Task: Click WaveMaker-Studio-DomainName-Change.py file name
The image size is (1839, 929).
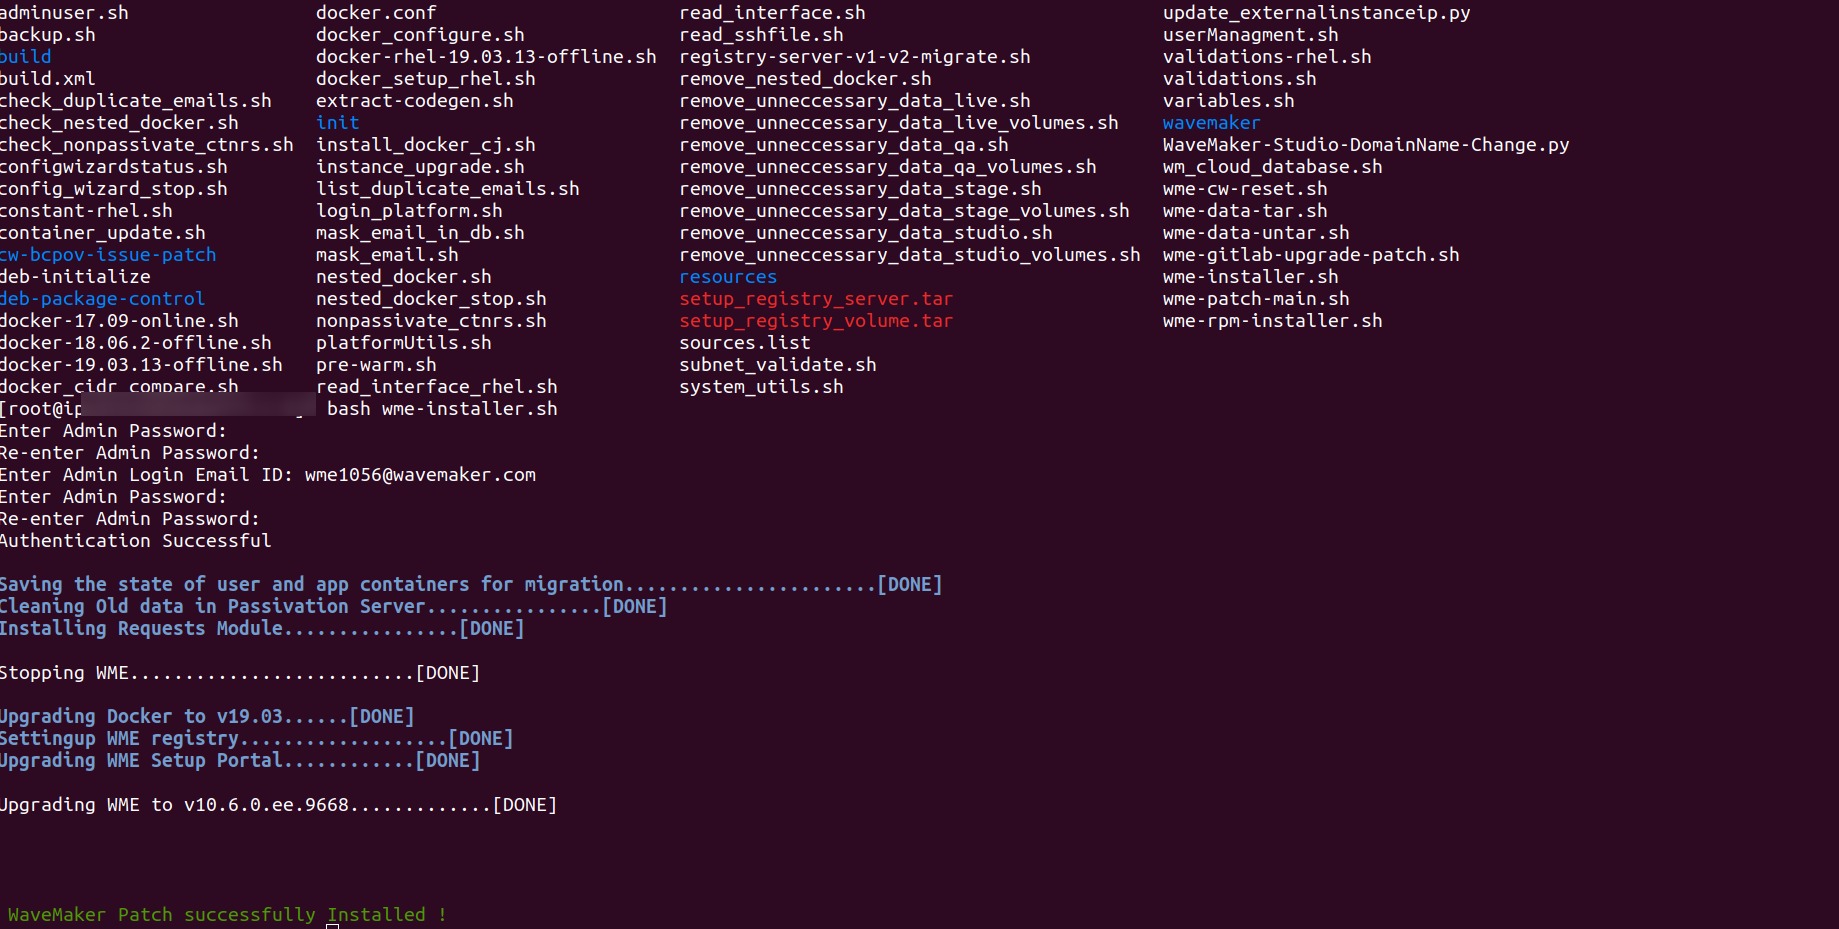Action: [x=1366, y=145]
